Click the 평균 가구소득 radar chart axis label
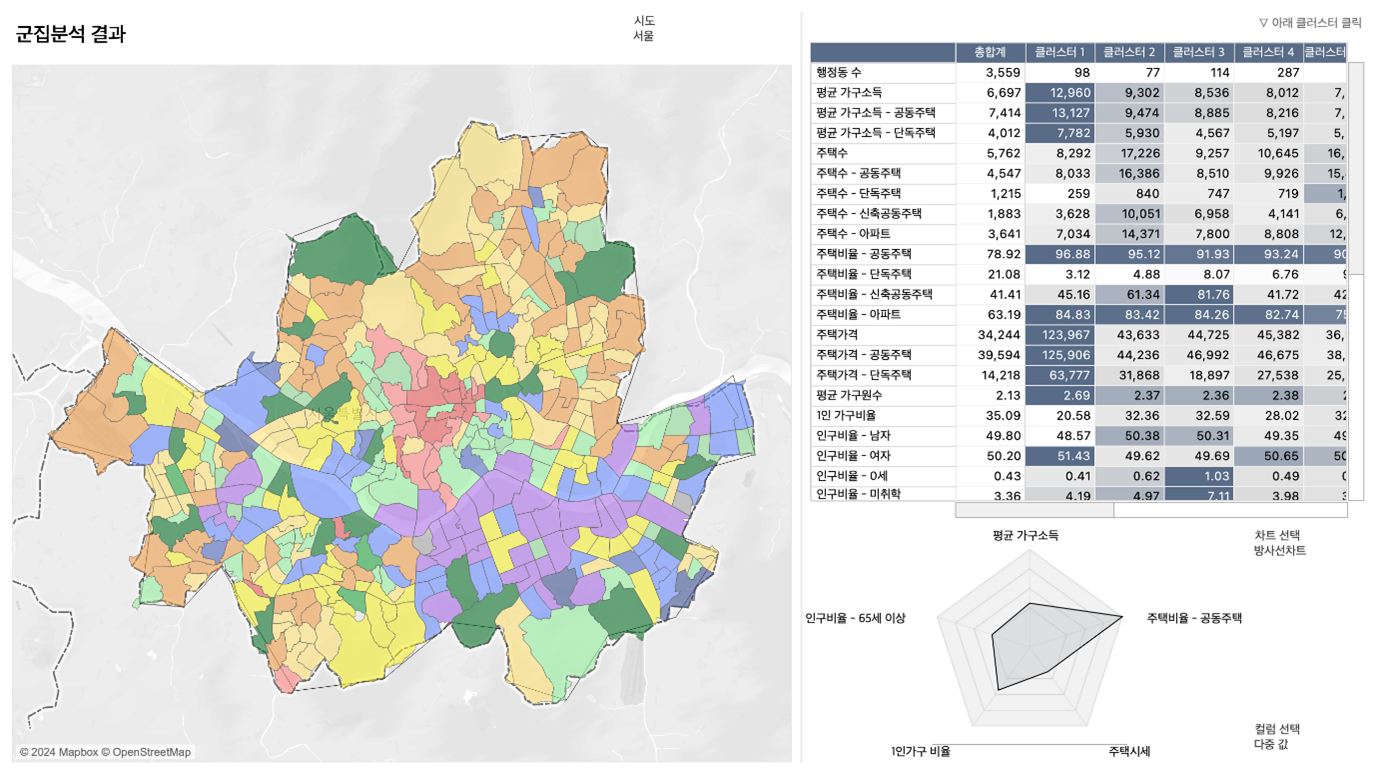This screenshot has width=1377, height=775. click(1025, 535)
